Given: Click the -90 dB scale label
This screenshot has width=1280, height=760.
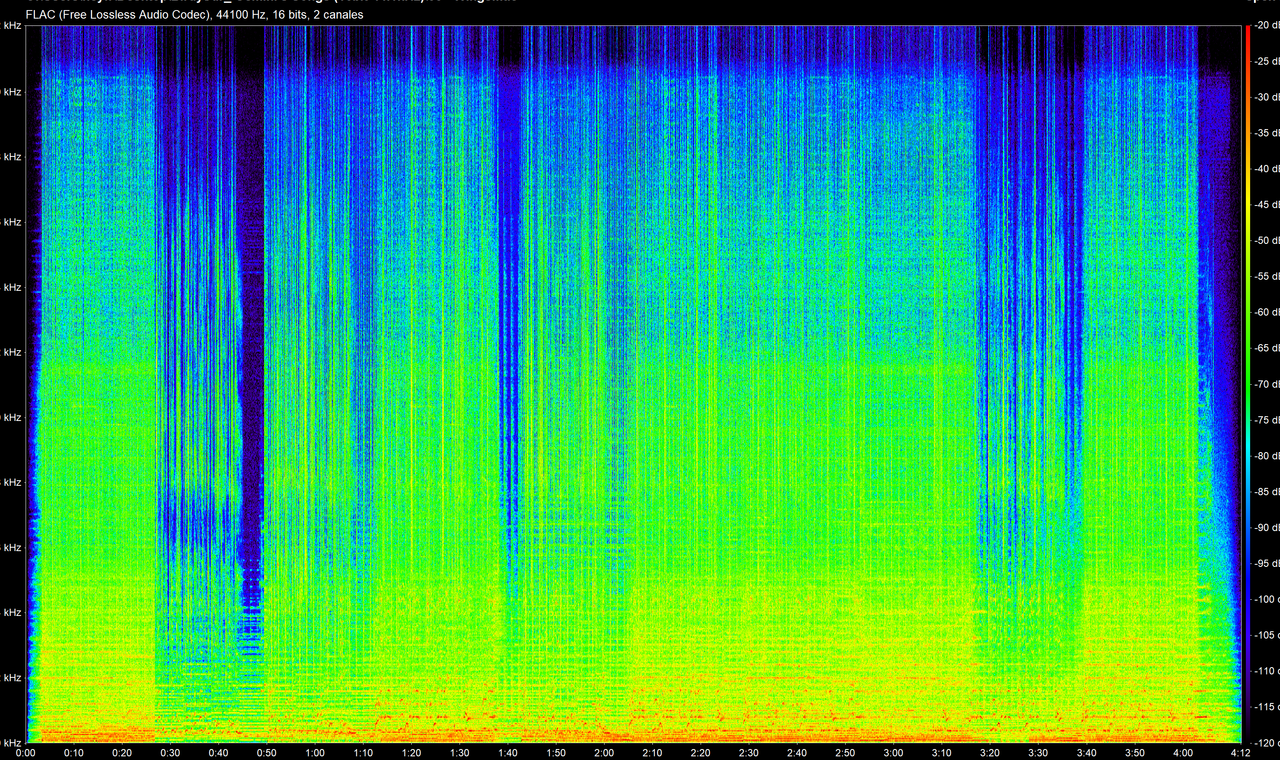Looking at the screenshot, I should pyautogui.click(x=1266, y=527).
